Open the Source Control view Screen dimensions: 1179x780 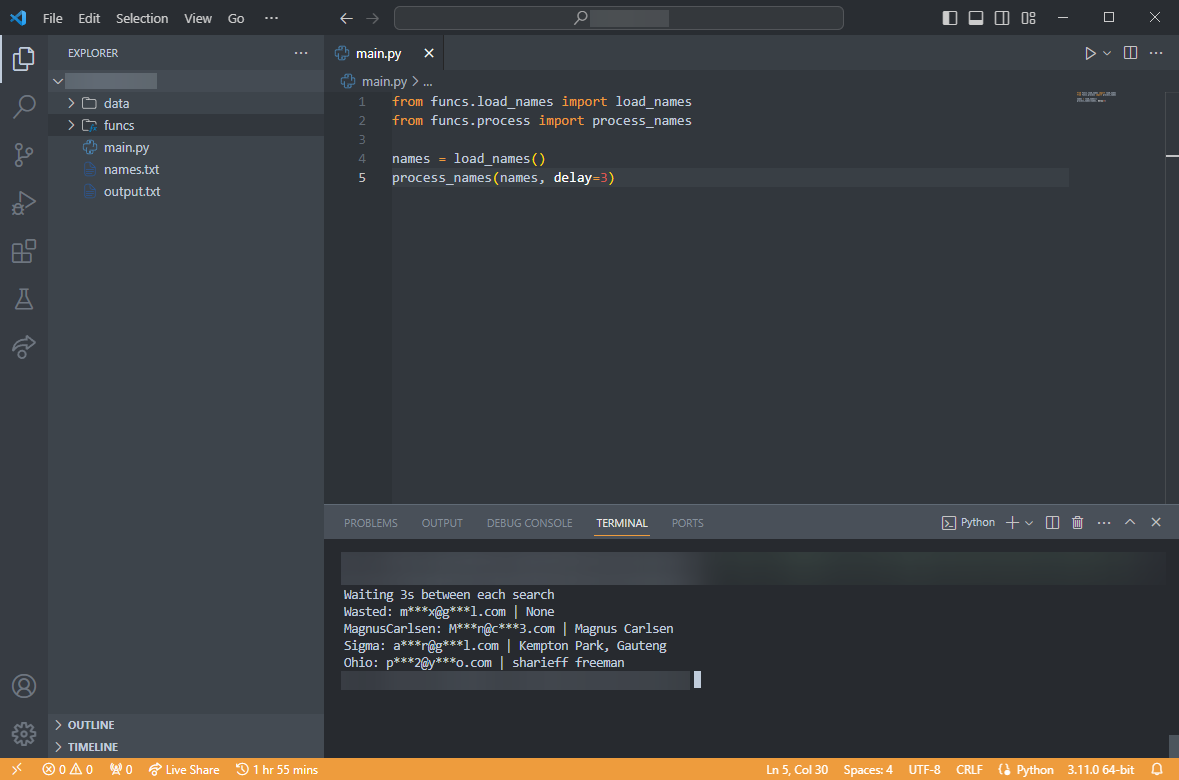[x=23, y=155]
